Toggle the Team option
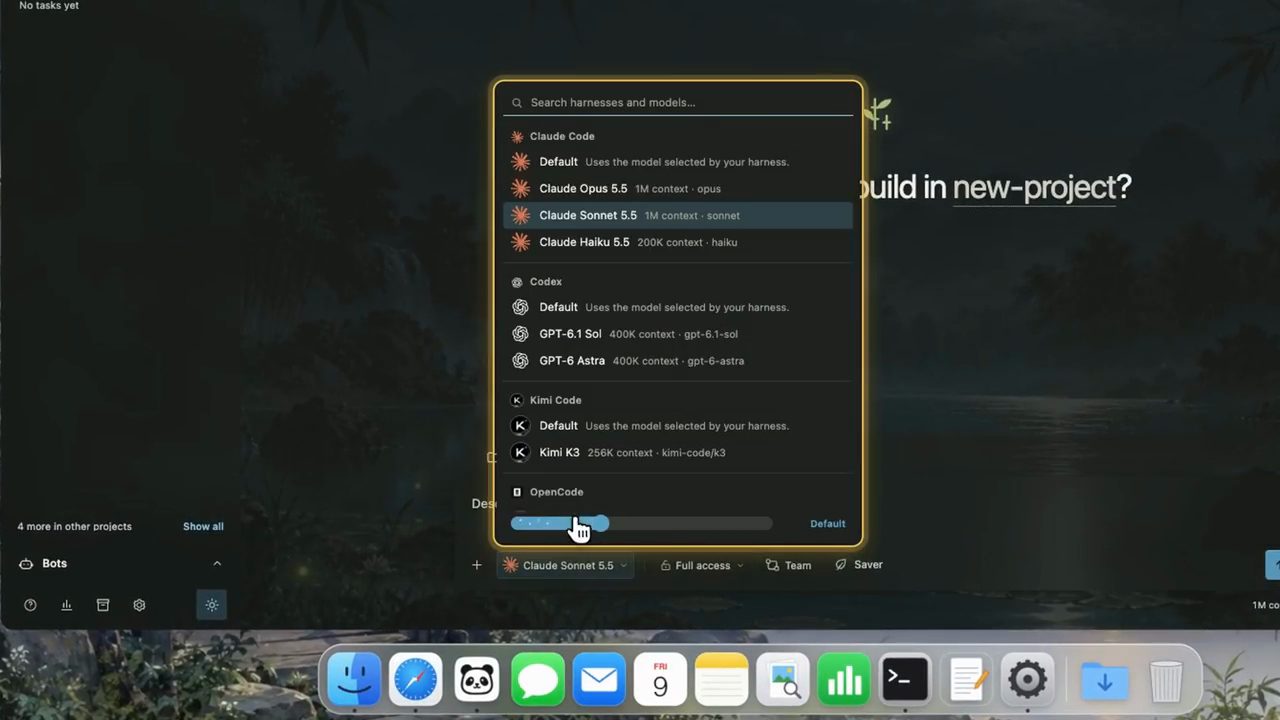Screen dimensions: 1280x720 coord(788,565)
